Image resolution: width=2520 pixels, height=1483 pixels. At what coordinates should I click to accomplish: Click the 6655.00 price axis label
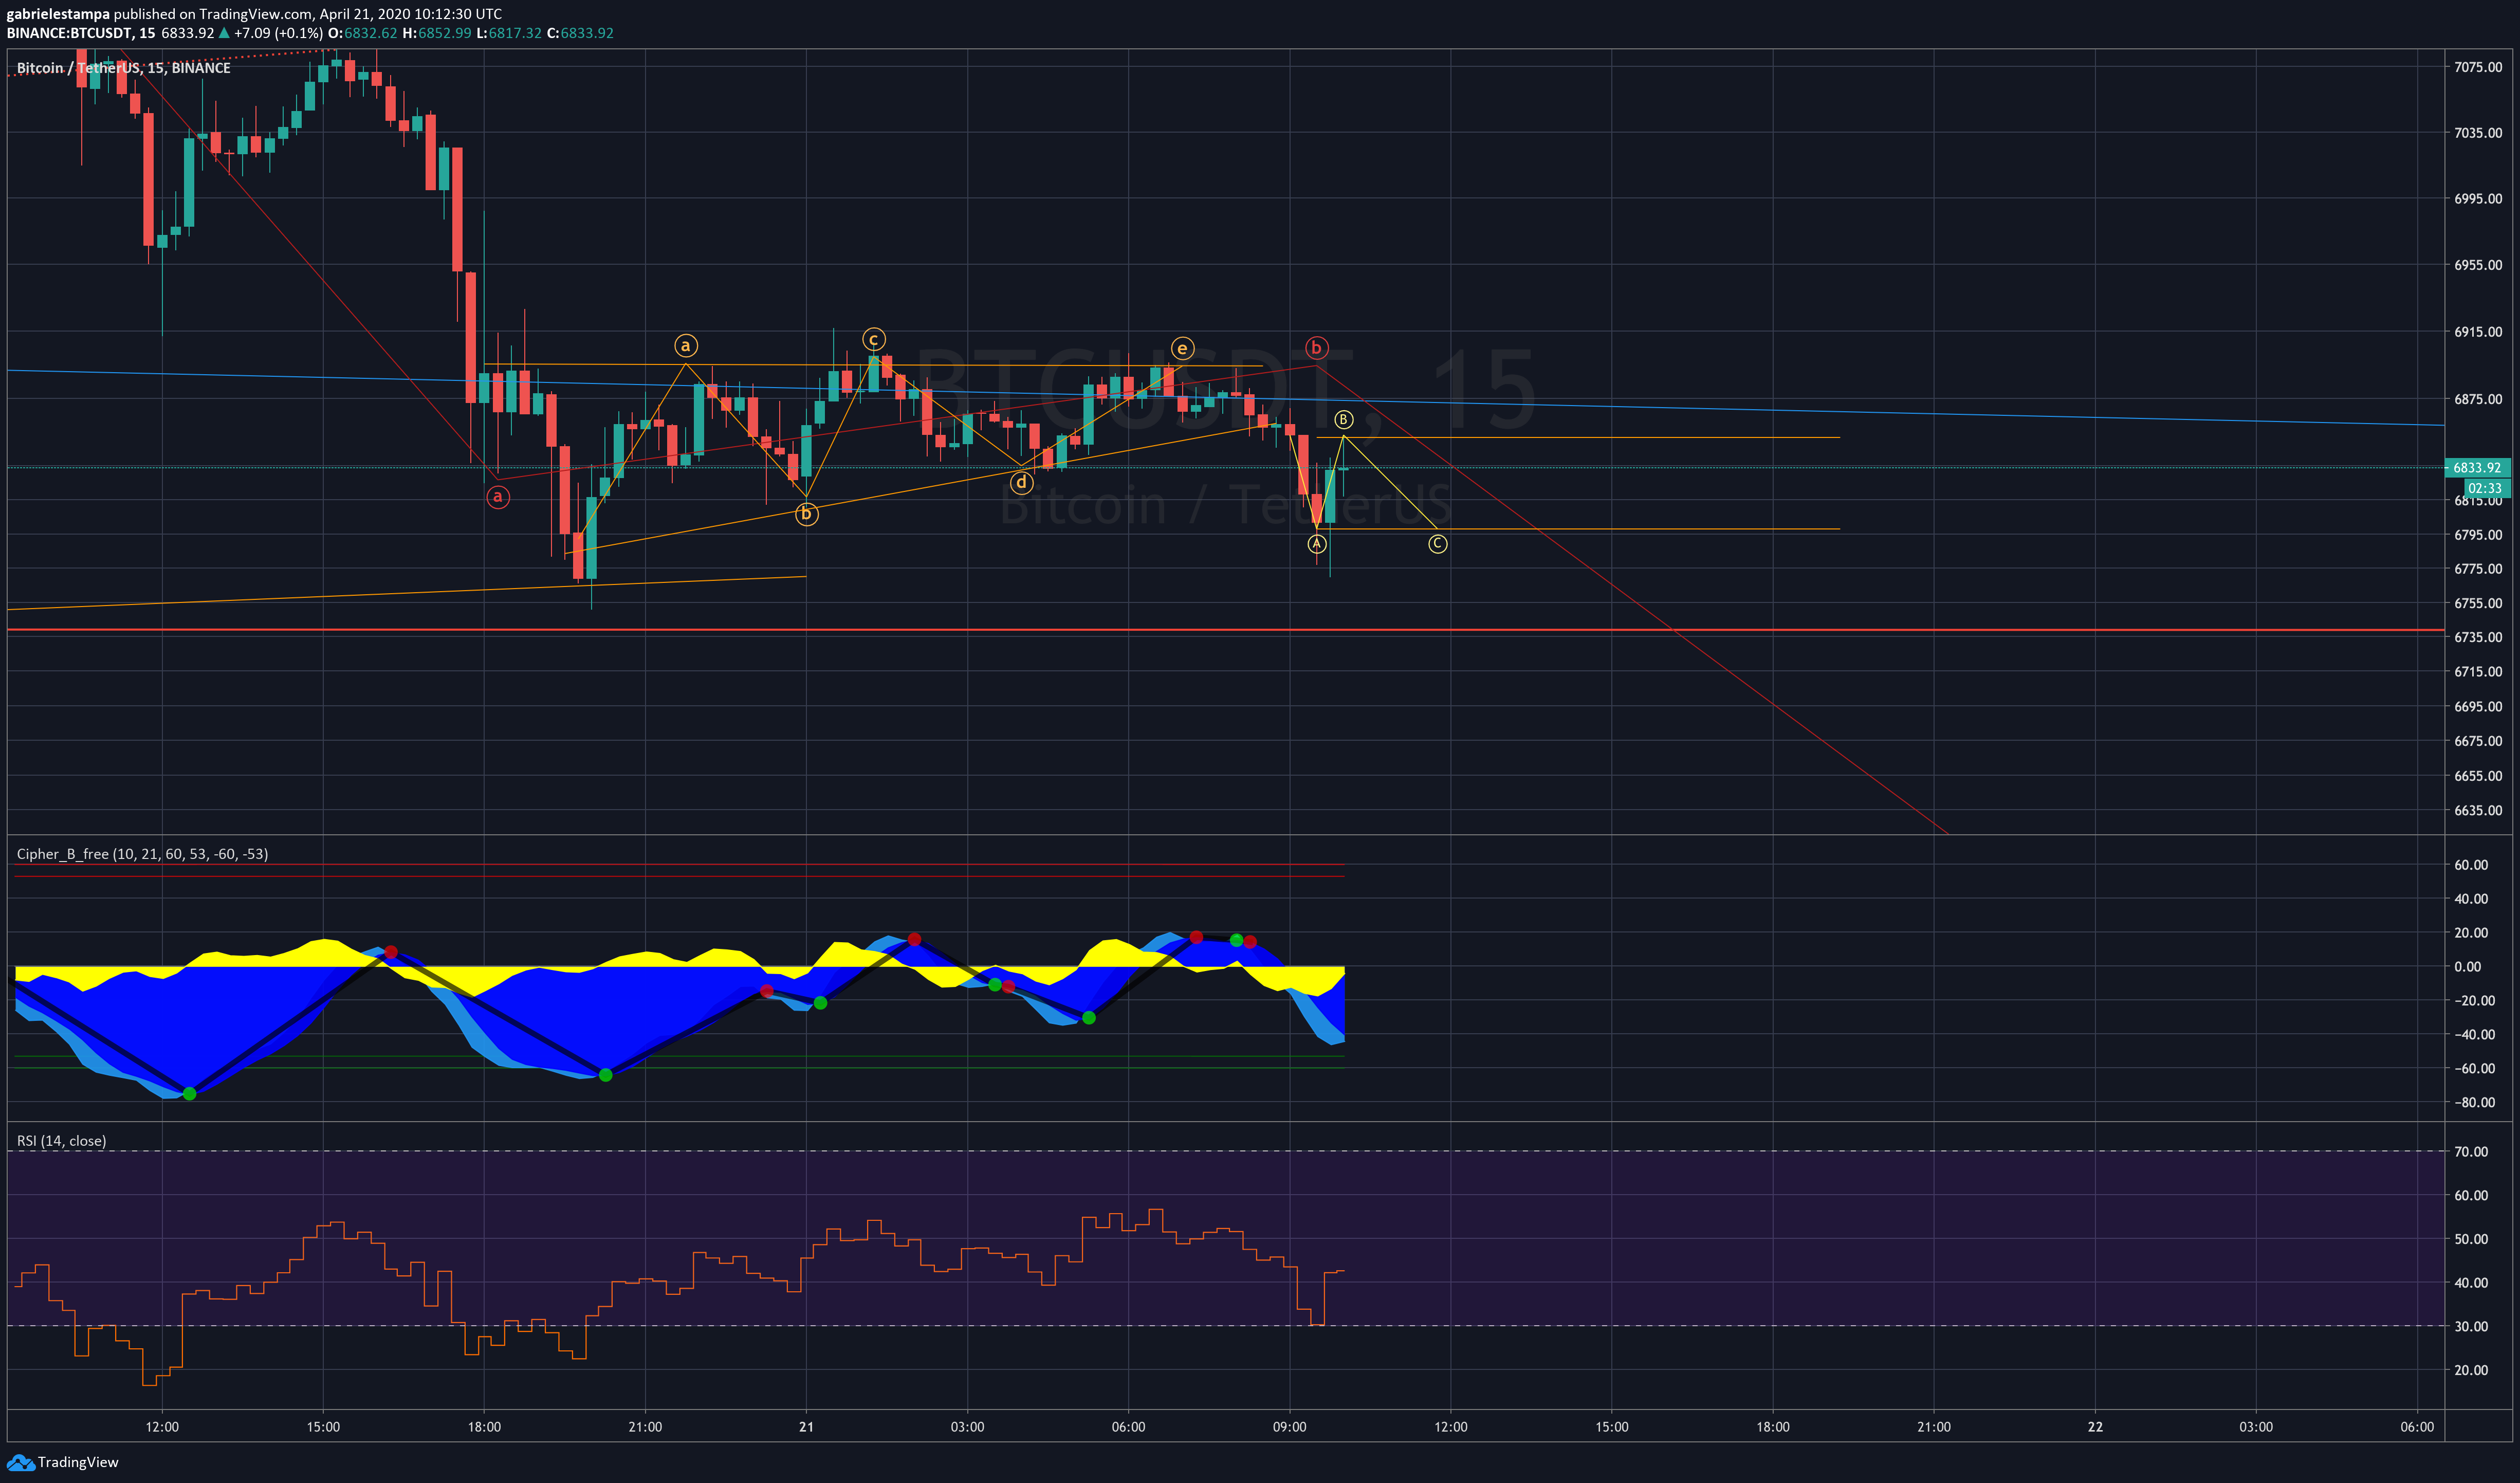click(x=2478, y=776)
